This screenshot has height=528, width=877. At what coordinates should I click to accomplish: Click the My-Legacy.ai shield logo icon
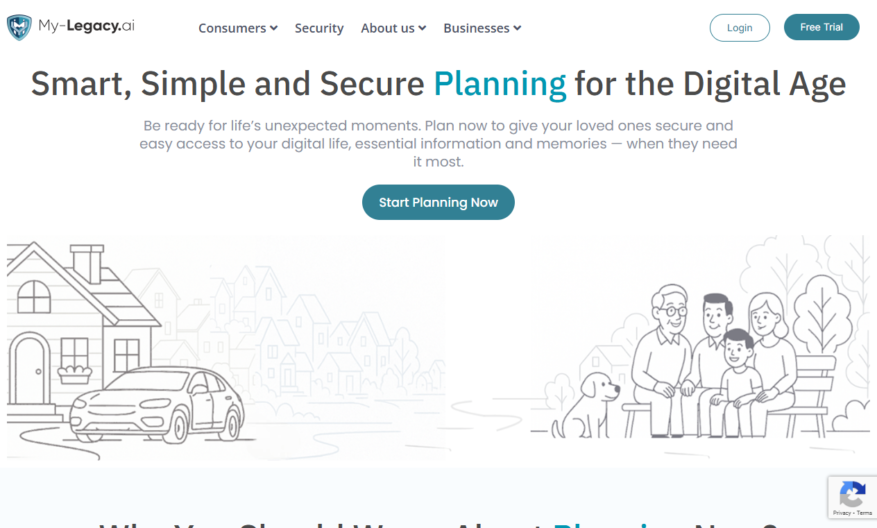19,27
